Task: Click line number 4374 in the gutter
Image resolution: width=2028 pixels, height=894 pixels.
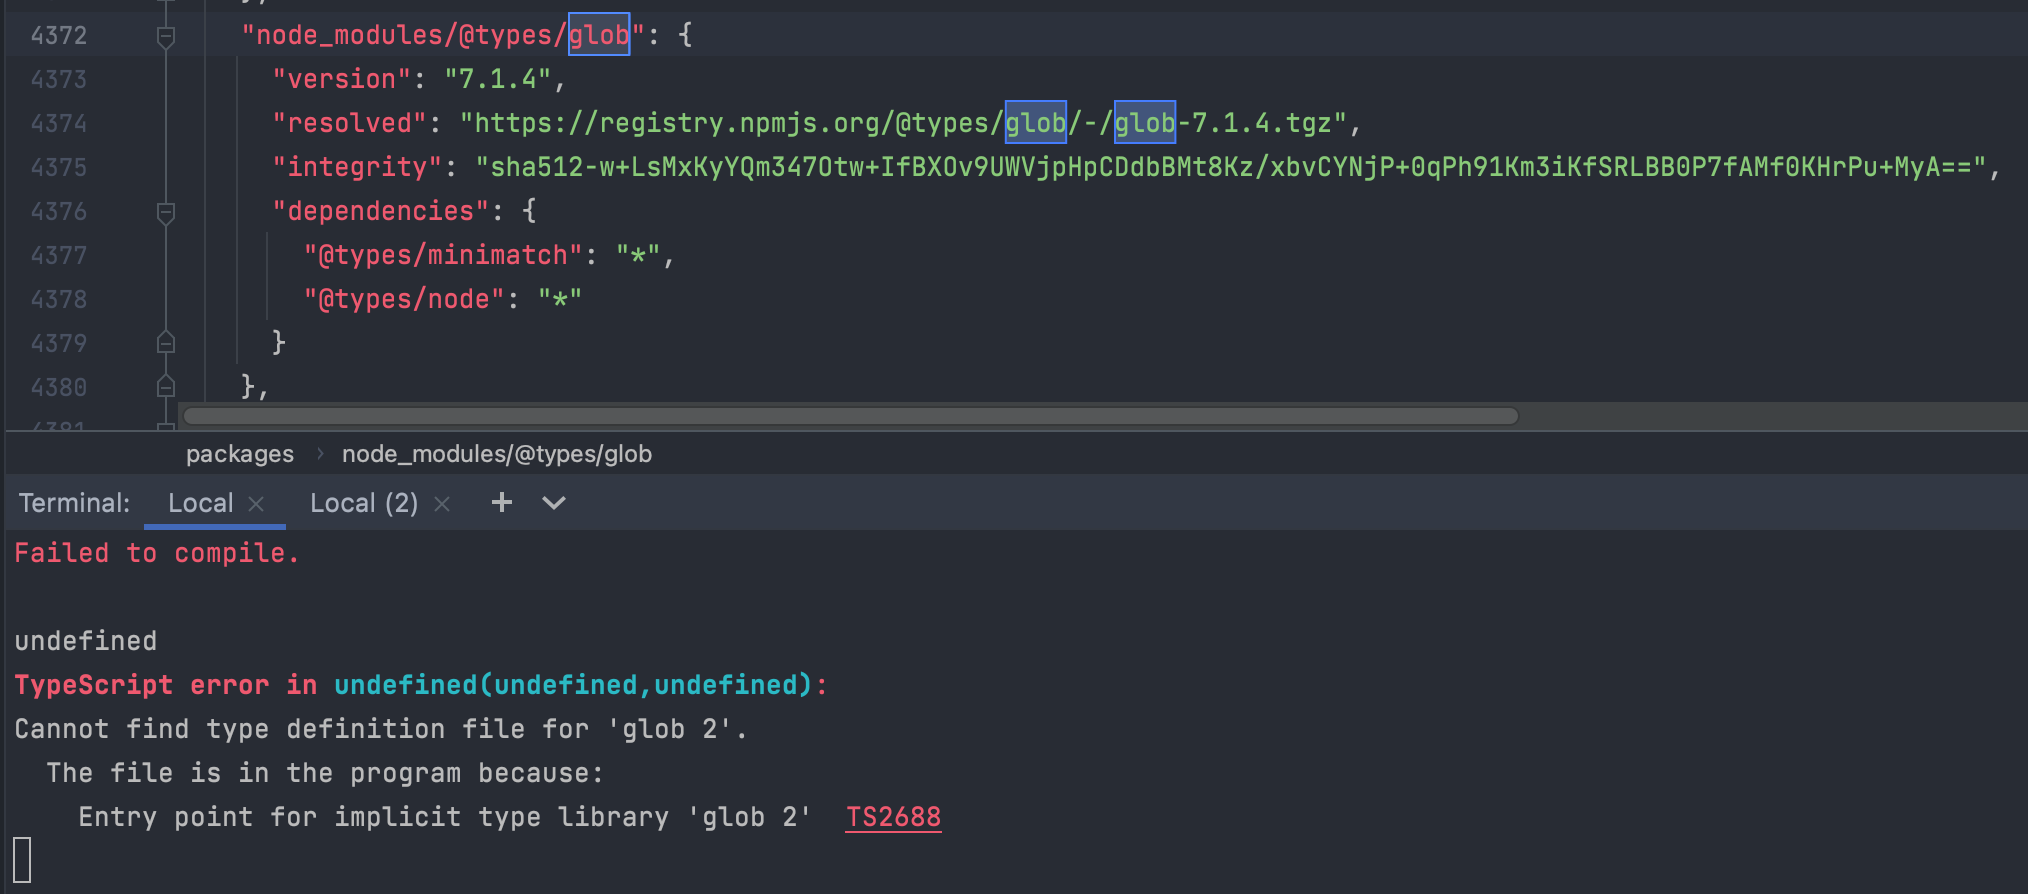Action: pos(59,123)
